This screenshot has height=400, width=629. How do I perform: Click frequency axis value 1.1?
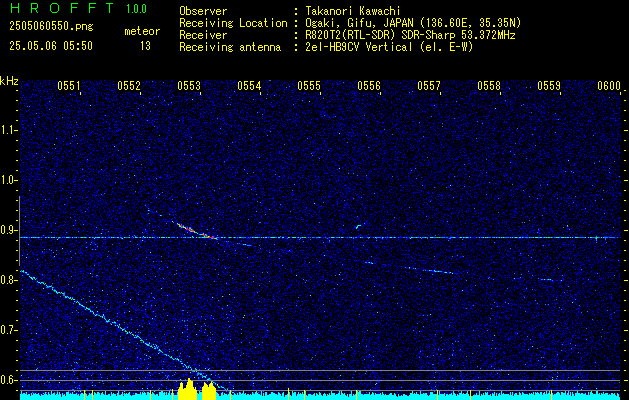click(x=8, y=130)
